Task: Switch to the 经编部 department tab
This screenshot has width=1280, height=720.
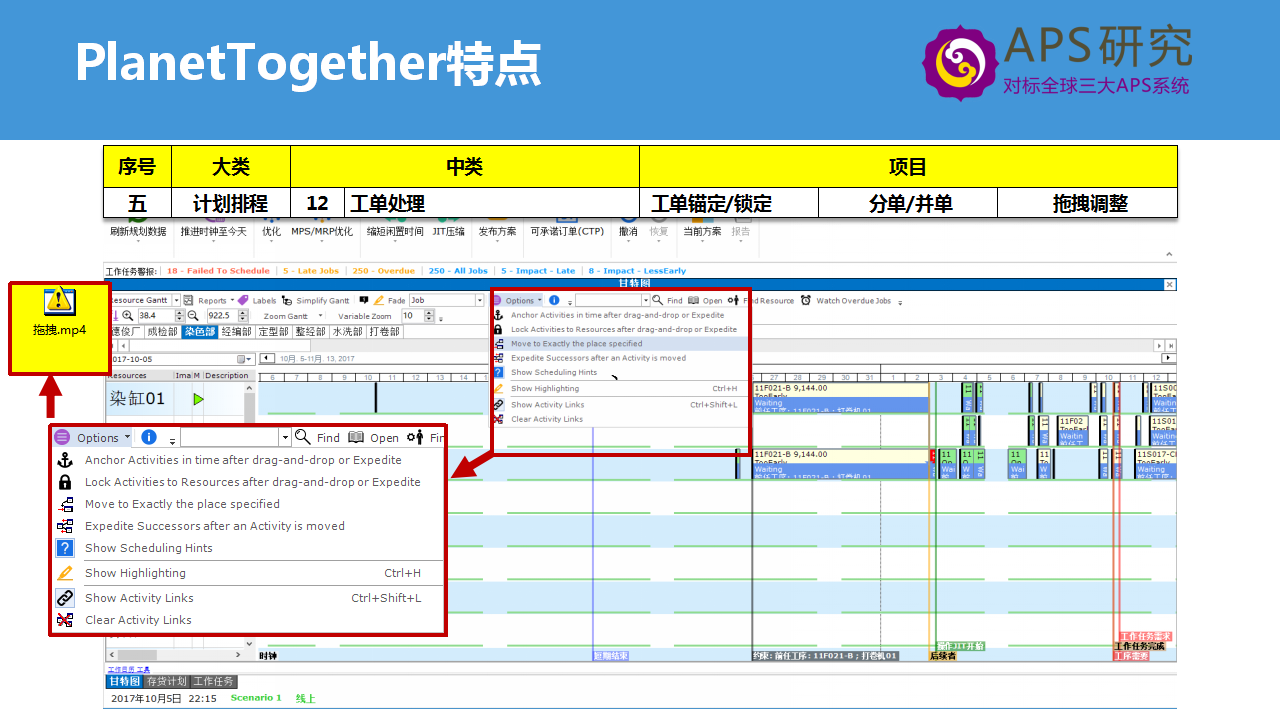Action: [237, 331]
